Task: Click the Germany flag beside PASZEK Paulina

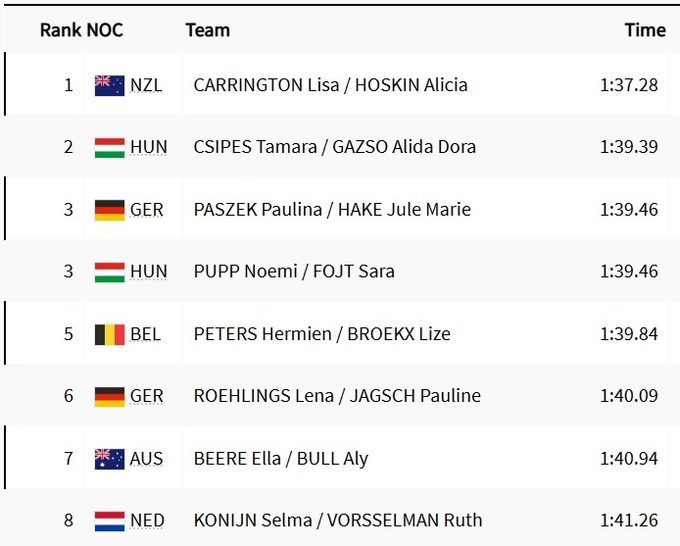Action: coord(109,210)
